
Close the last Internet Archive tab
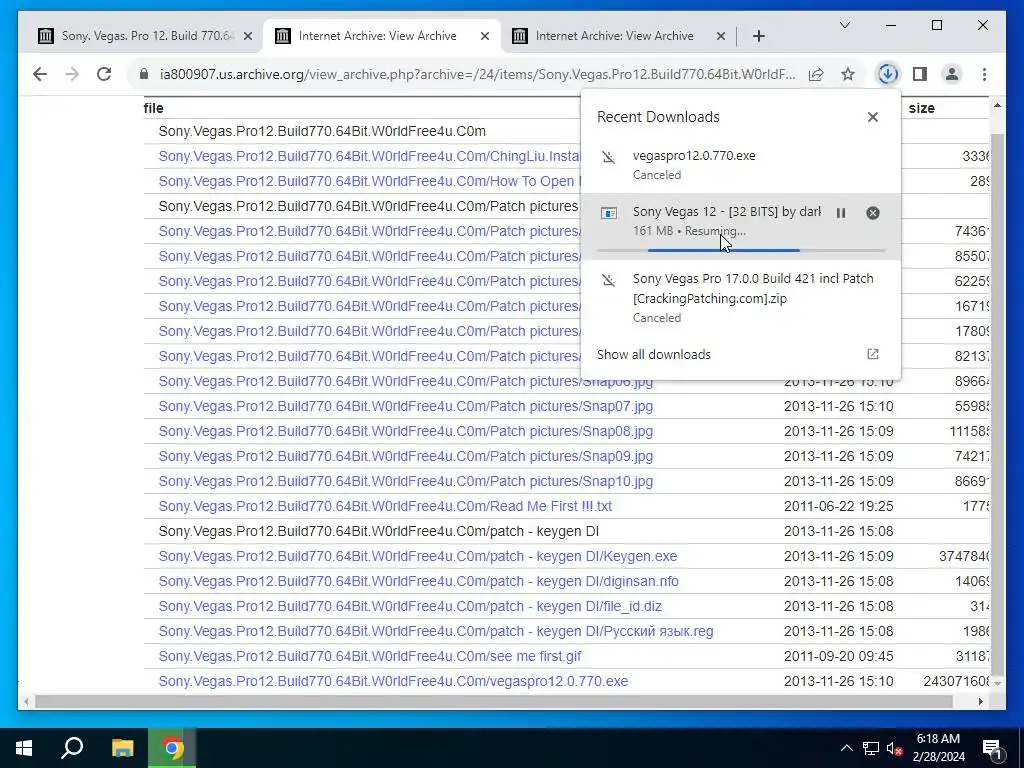(721, 36)
